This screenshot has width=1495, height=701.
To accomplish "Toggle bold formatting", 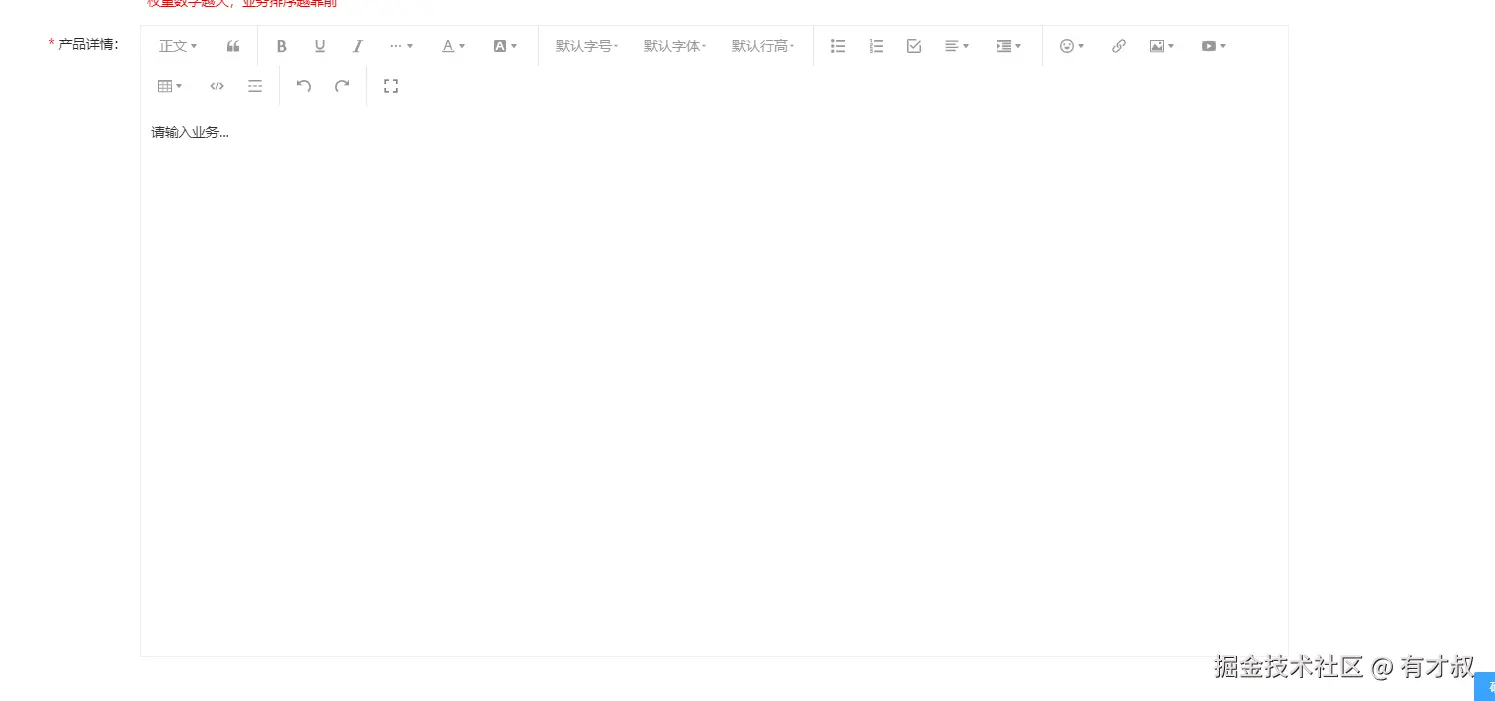I will coord(282,46).
